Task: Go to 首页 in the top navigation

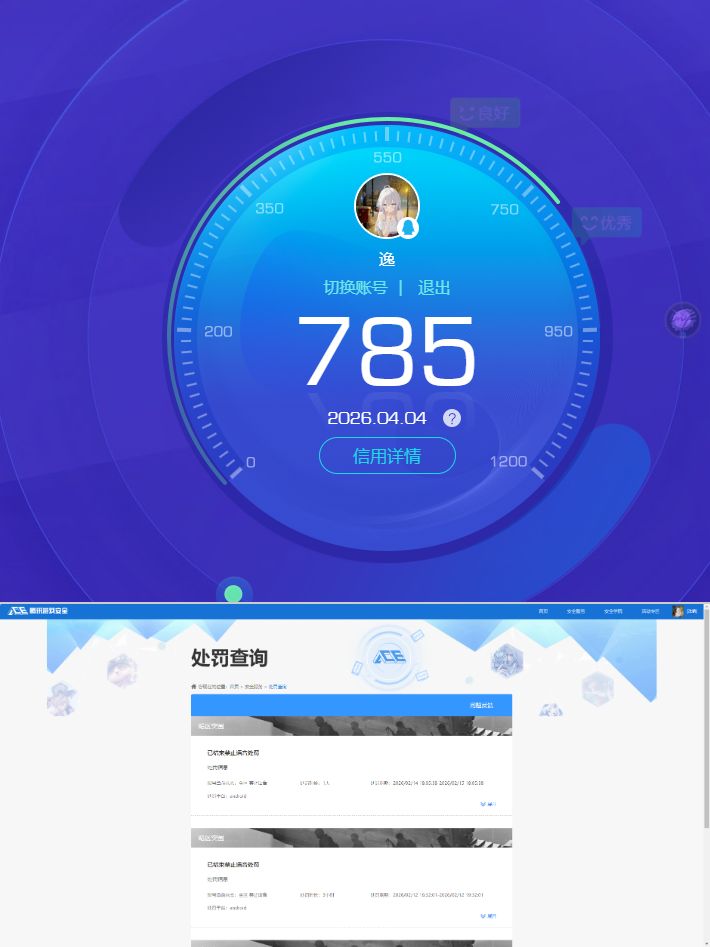Action: [x=543, y=611]
